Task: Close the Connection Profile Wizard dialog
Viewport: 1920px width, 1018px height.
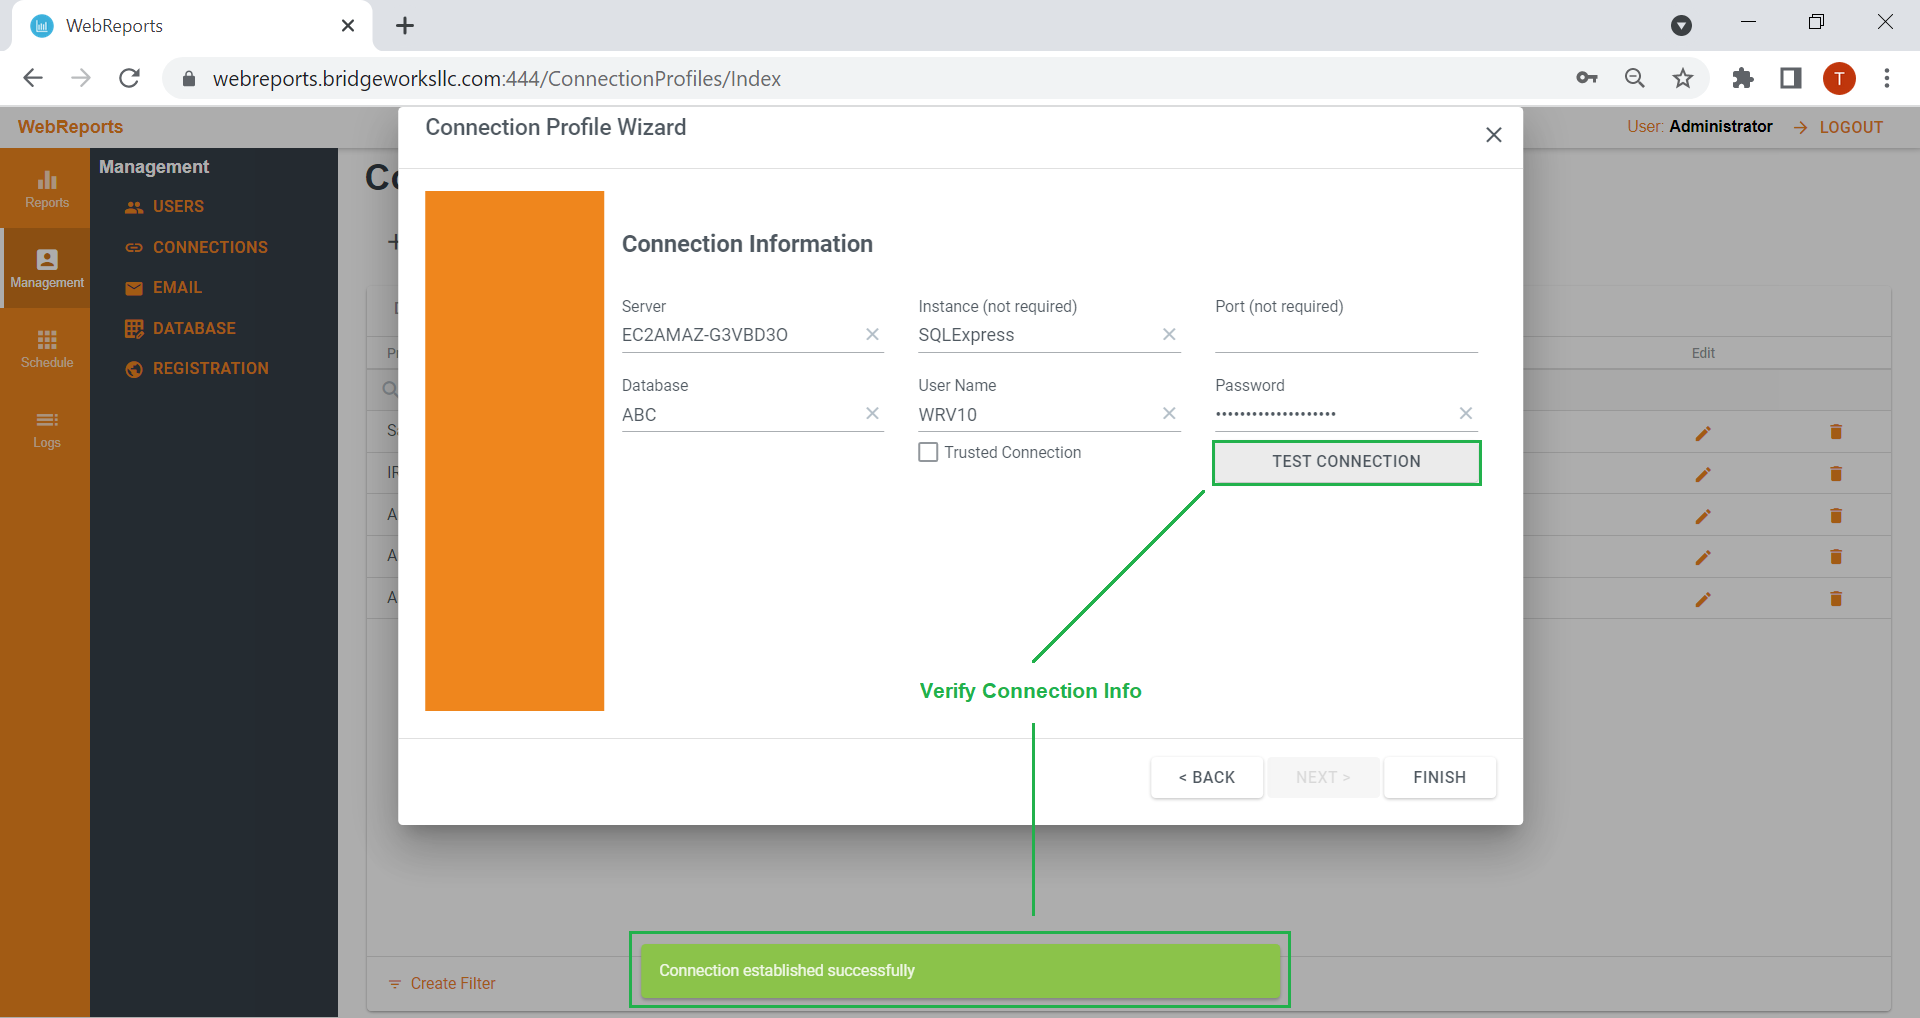Action: click(x=1493, y=135)
